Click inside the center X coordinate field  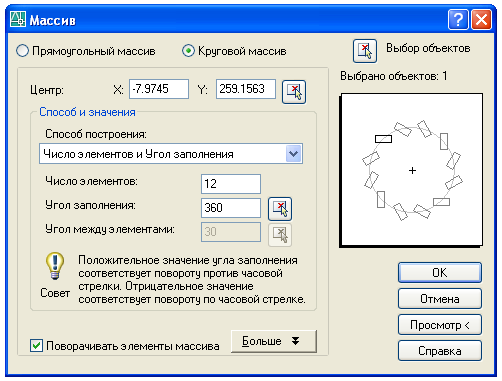(159, 89)
